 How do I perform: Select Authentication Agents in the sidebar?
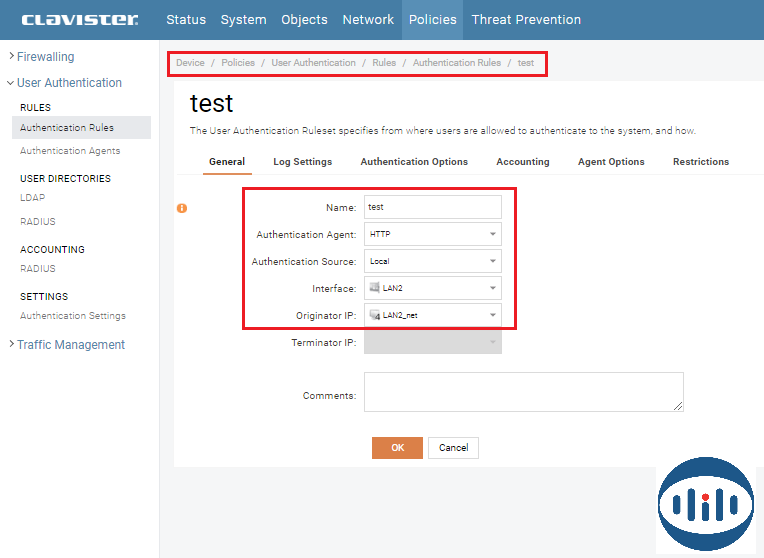70,151
